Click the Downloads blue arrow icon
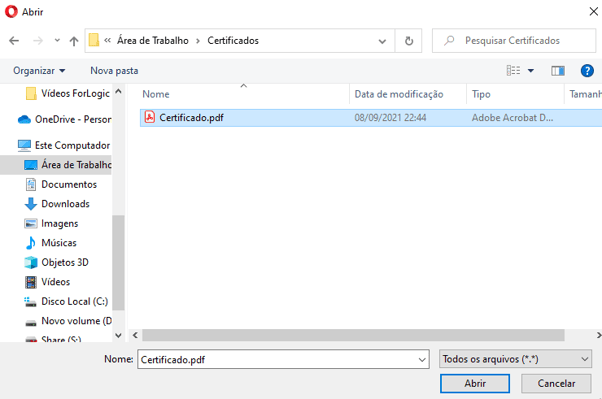 tap(31, 204)
